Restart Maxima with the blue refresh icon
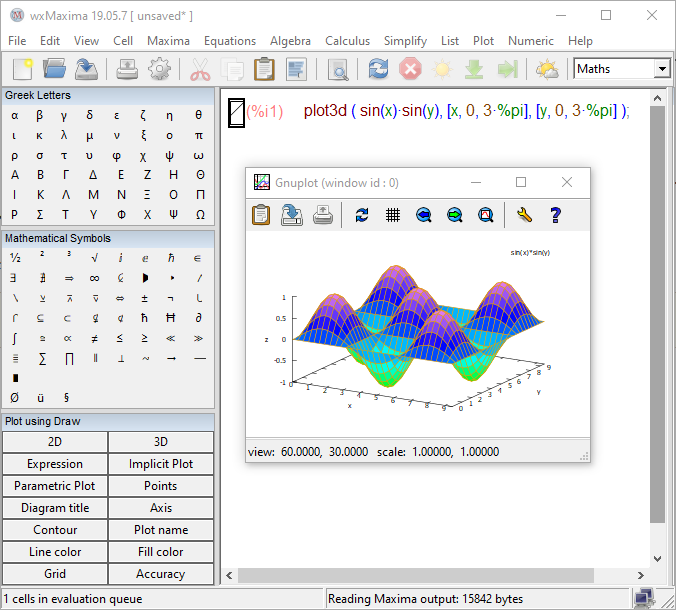This screenshot has width=676, height=610. click(x=378, y=69)
